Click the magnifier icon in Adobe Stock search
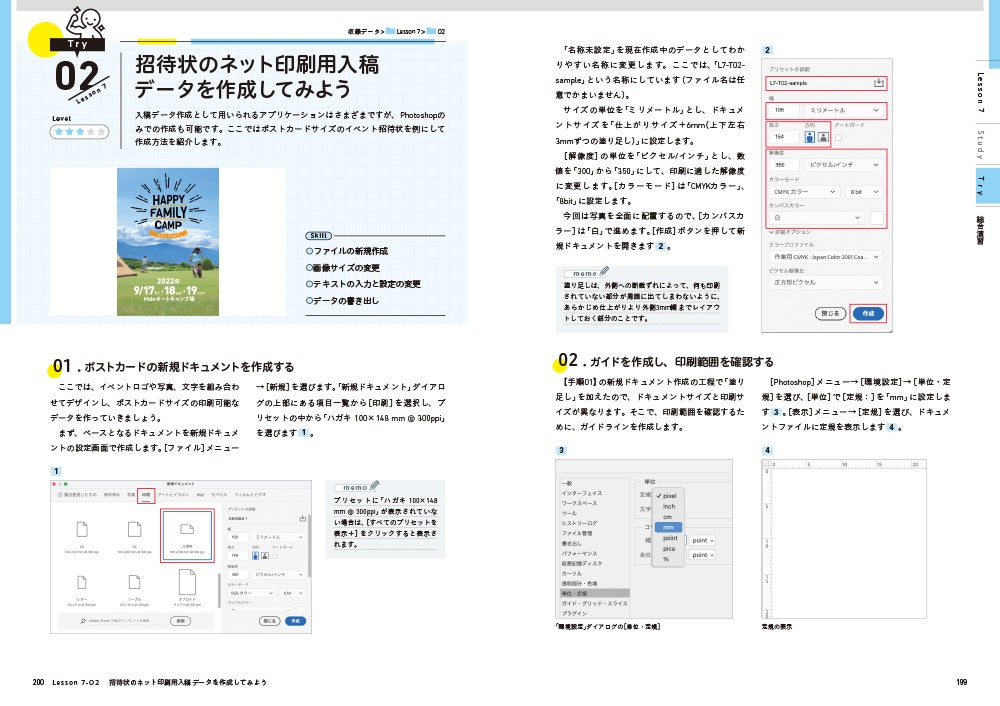This screenshot has width=1000, height=706. click(x=83, y=621)
